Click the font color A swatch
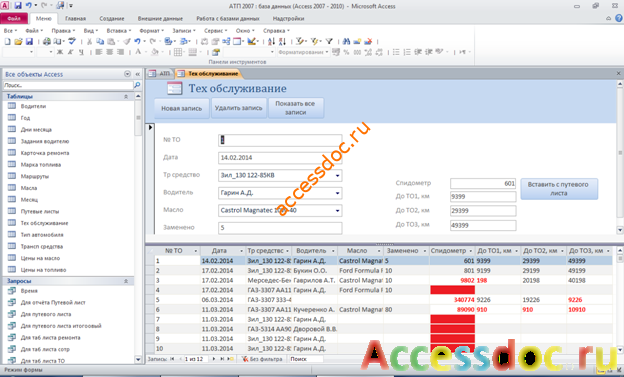Image resolution: width=624 pixels, height=377 pixels. [138, 52]
